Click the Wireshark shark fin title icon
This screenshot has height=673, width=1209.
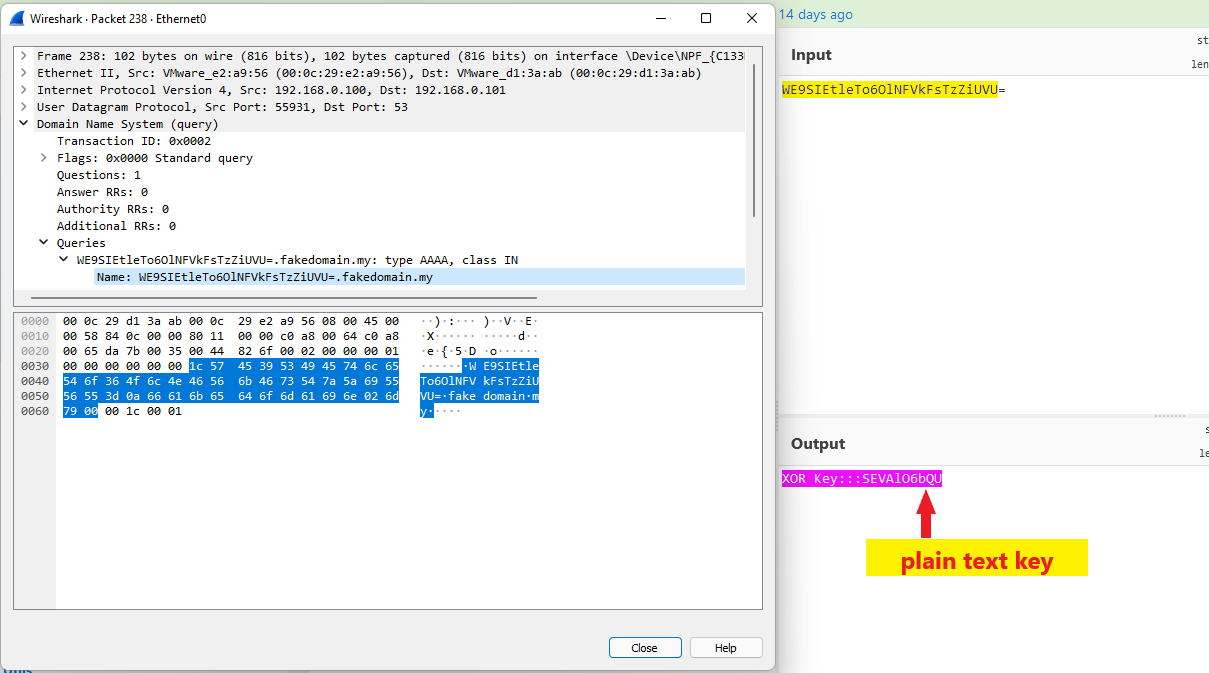(16, 18)
